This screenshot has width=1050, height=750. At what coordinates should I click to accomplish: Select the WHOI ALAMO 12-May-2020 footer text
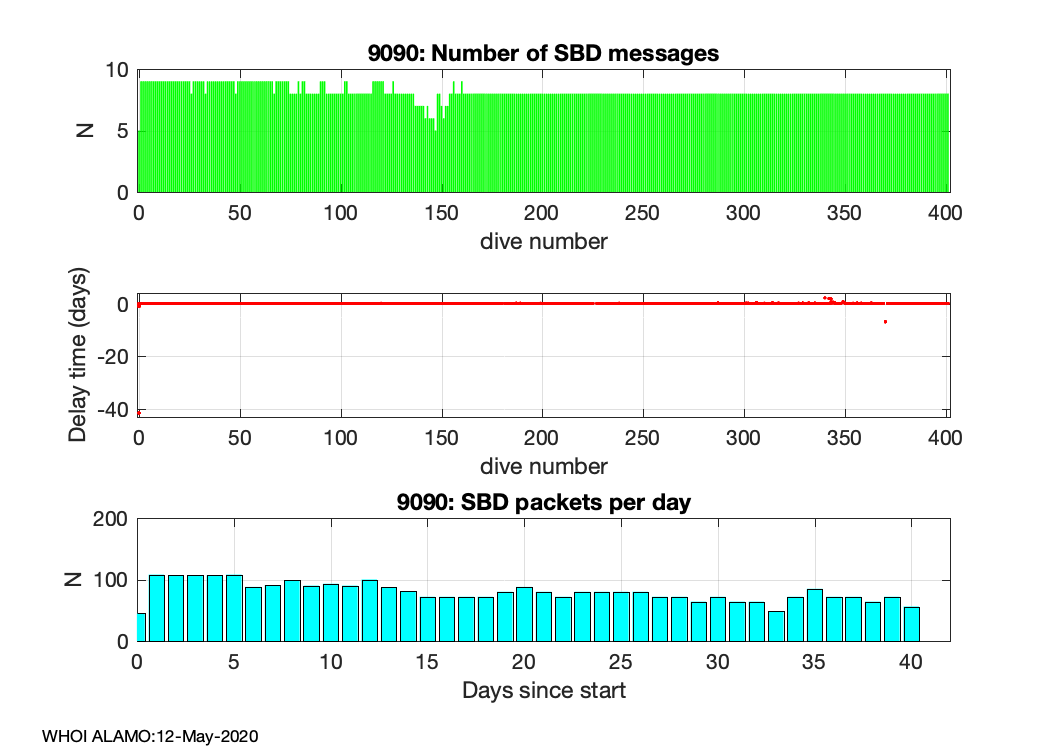(150, 736)
